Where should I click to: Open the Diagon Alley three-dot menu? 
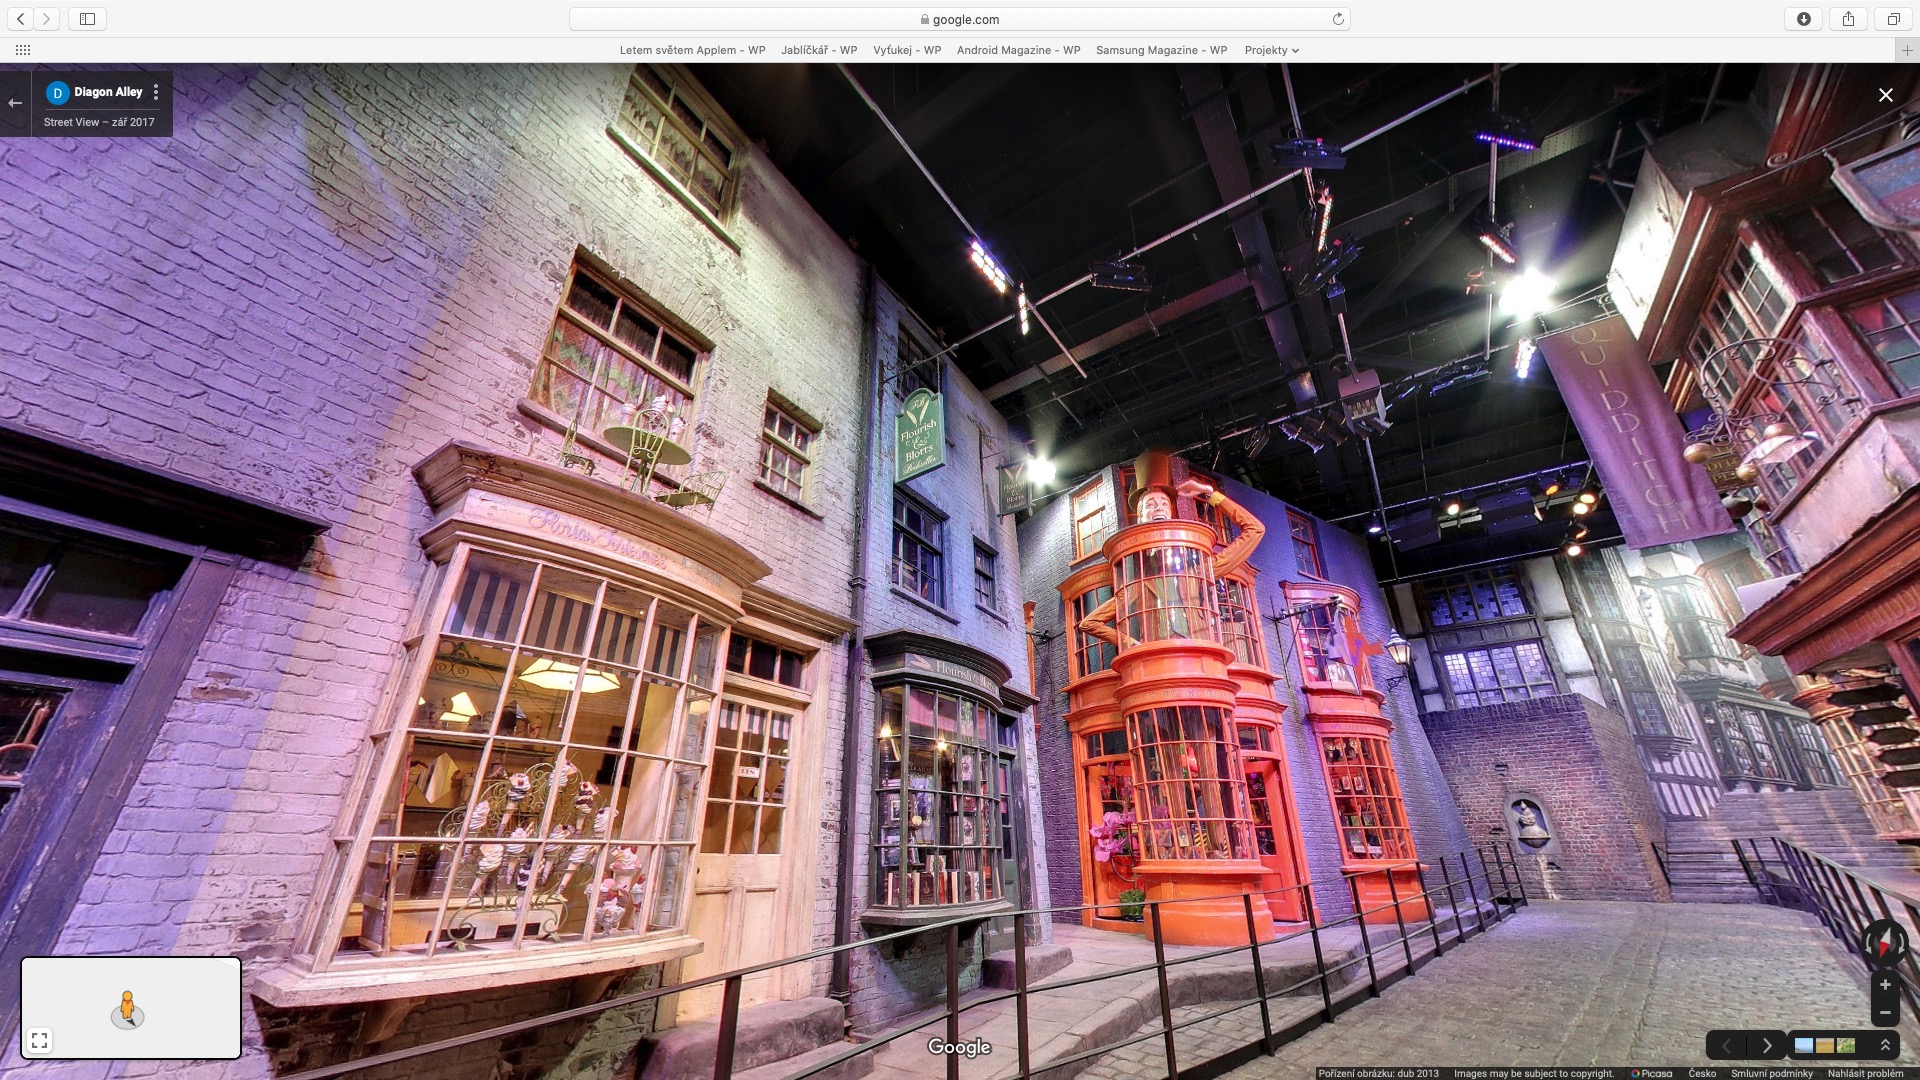click(156, 92)
